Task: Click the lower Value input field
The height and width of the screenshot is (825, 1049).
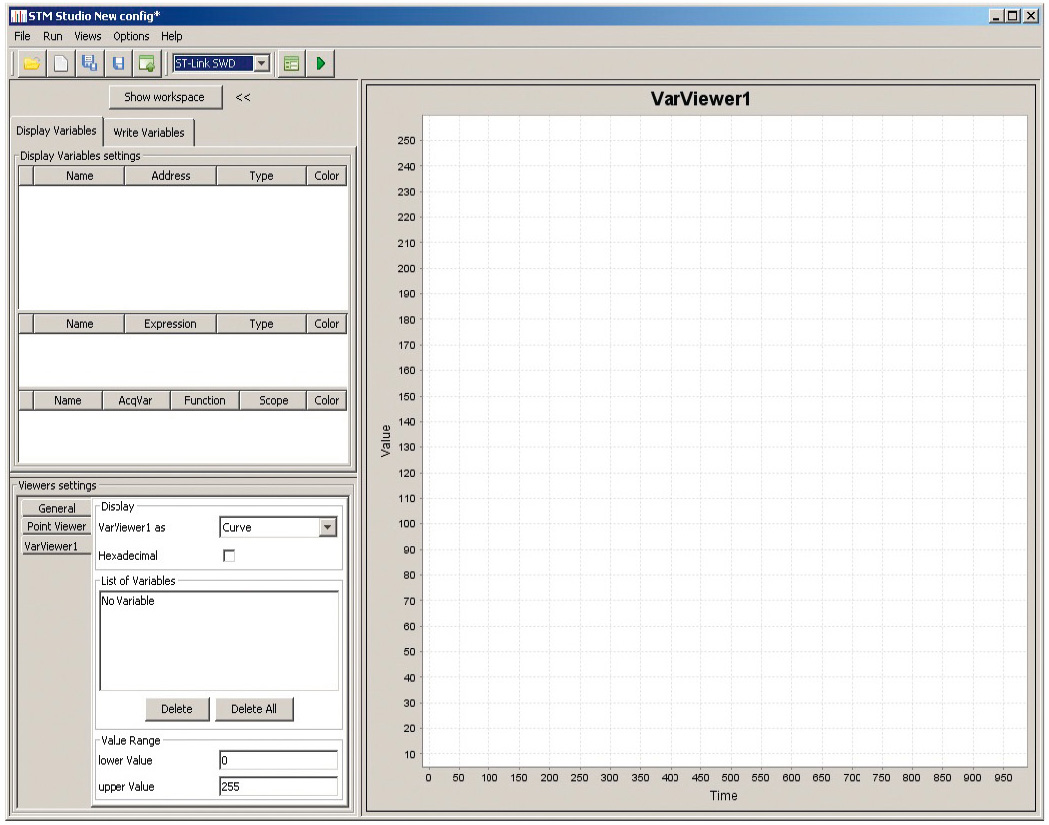Action: click(x=278, y=760)
